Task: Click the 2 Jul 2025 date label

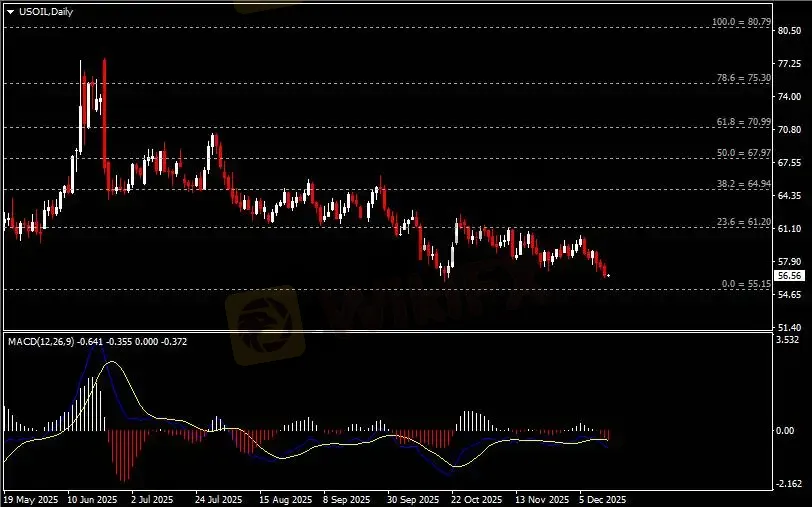Action: click(x=152, y=500)
